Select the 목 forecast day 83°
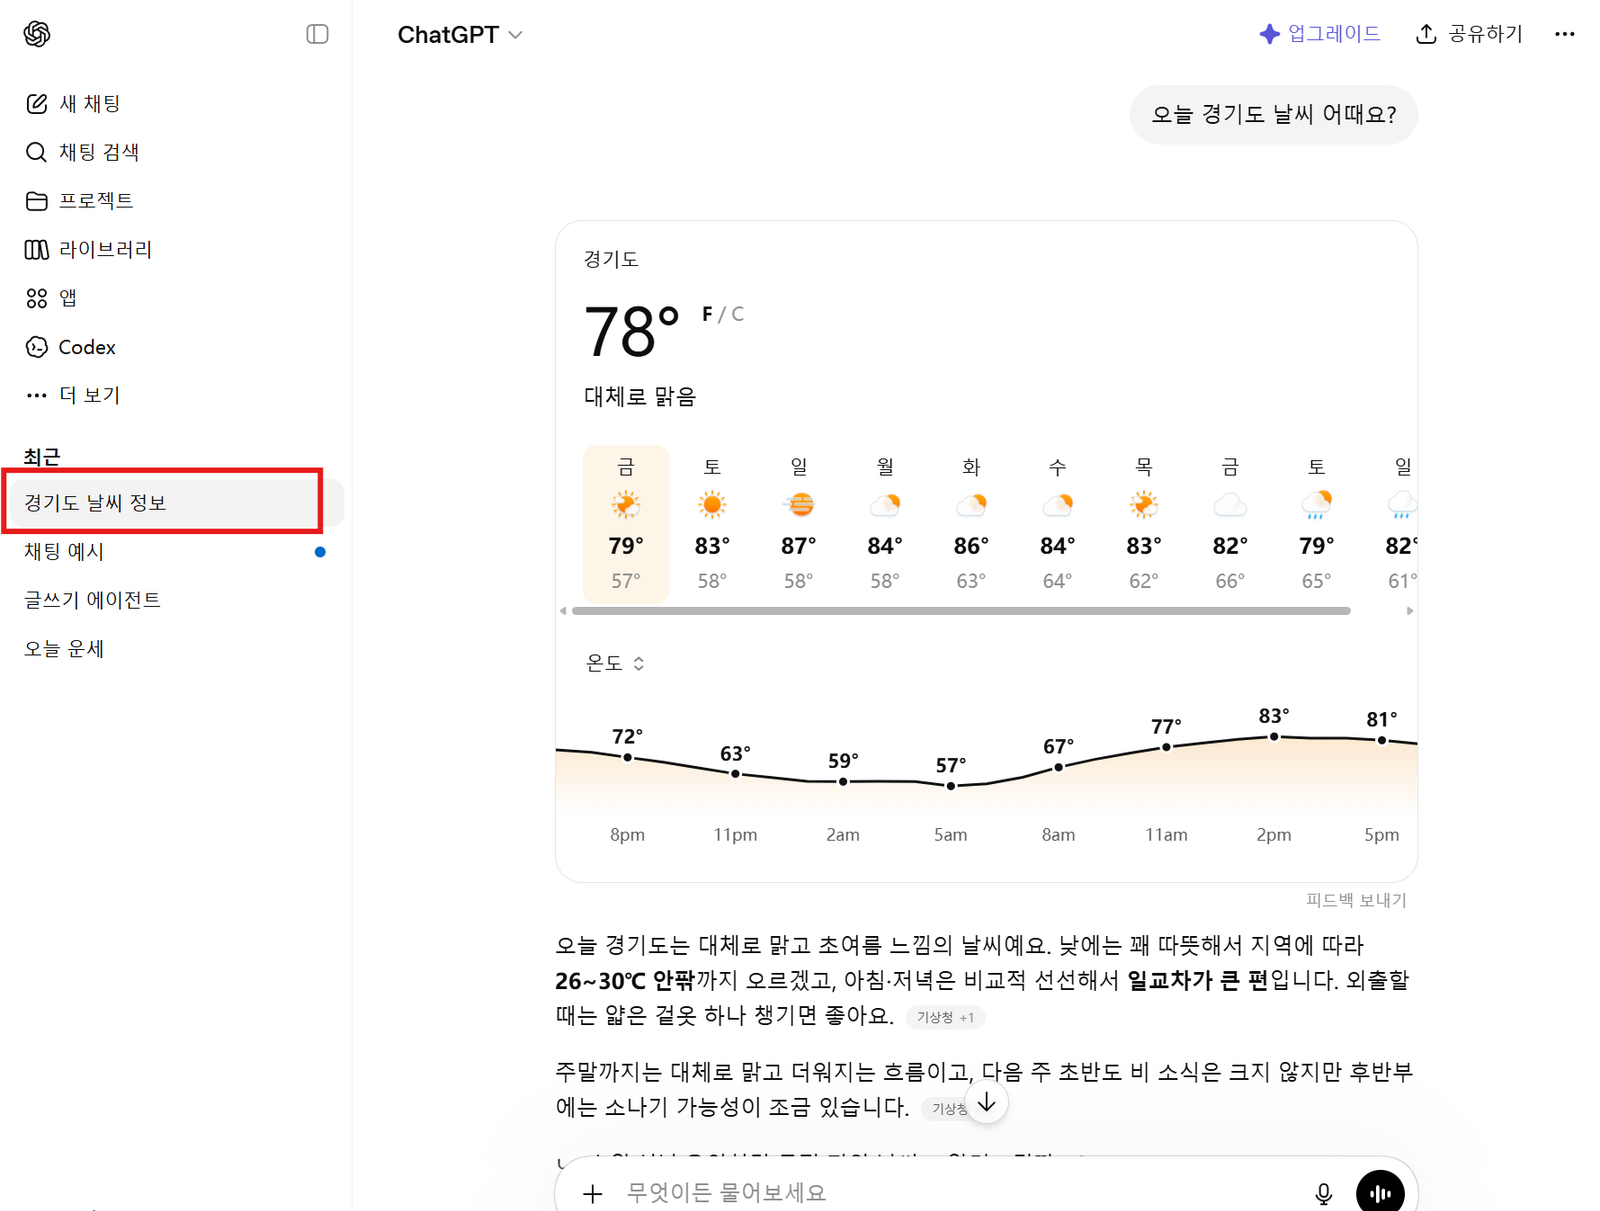Viewport: 1600px width, 1211px height. coord(1144,523)
